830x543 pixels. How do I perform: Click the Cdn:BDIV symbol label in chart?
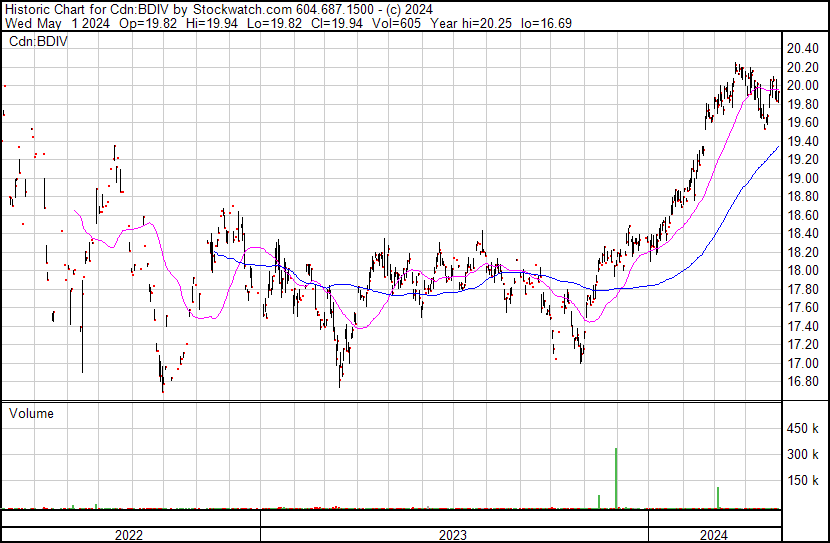click(x=36, y=42)
